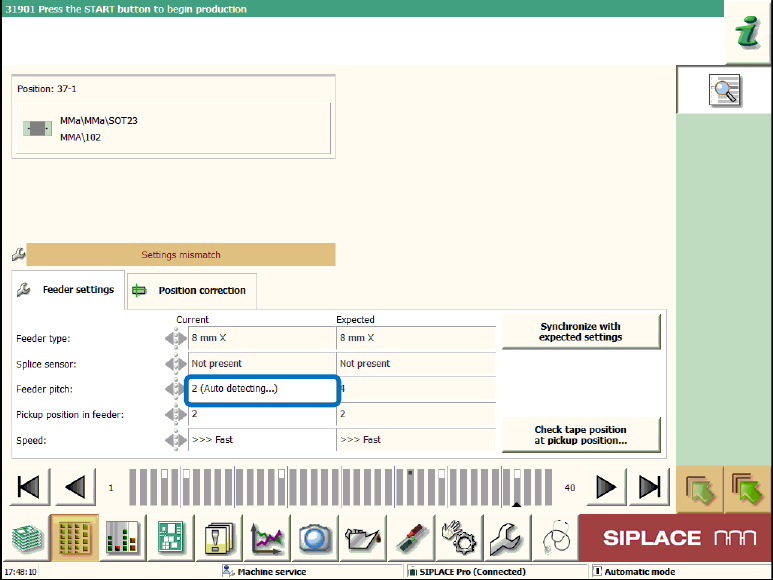The image size is (773, 580).
Task: Click the 'Automatic mode' status text
Action: pyautogui.click(x=639, y=572)
